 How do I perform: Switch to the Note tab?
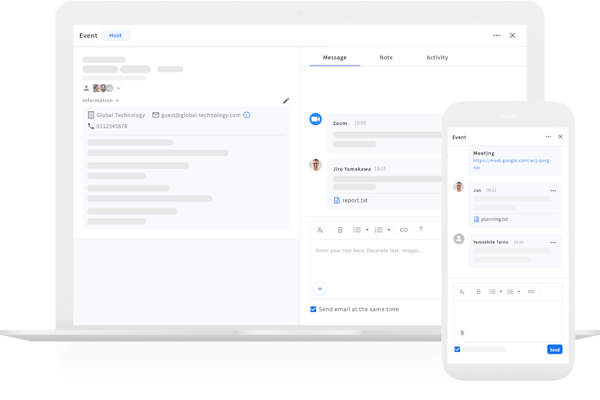pyautogui.click(x=385, y=57)
